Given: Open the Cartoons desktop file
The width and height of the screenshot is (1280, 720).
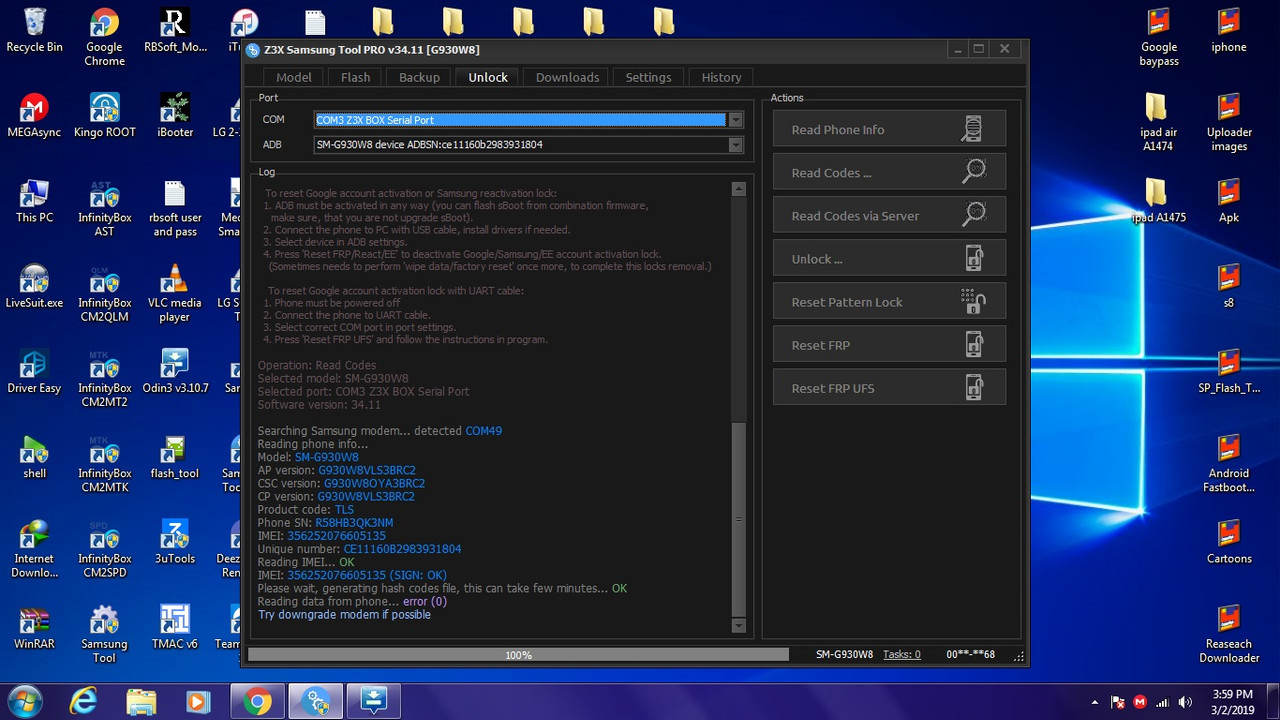Looking at the screenshot, I should 1229,541.
